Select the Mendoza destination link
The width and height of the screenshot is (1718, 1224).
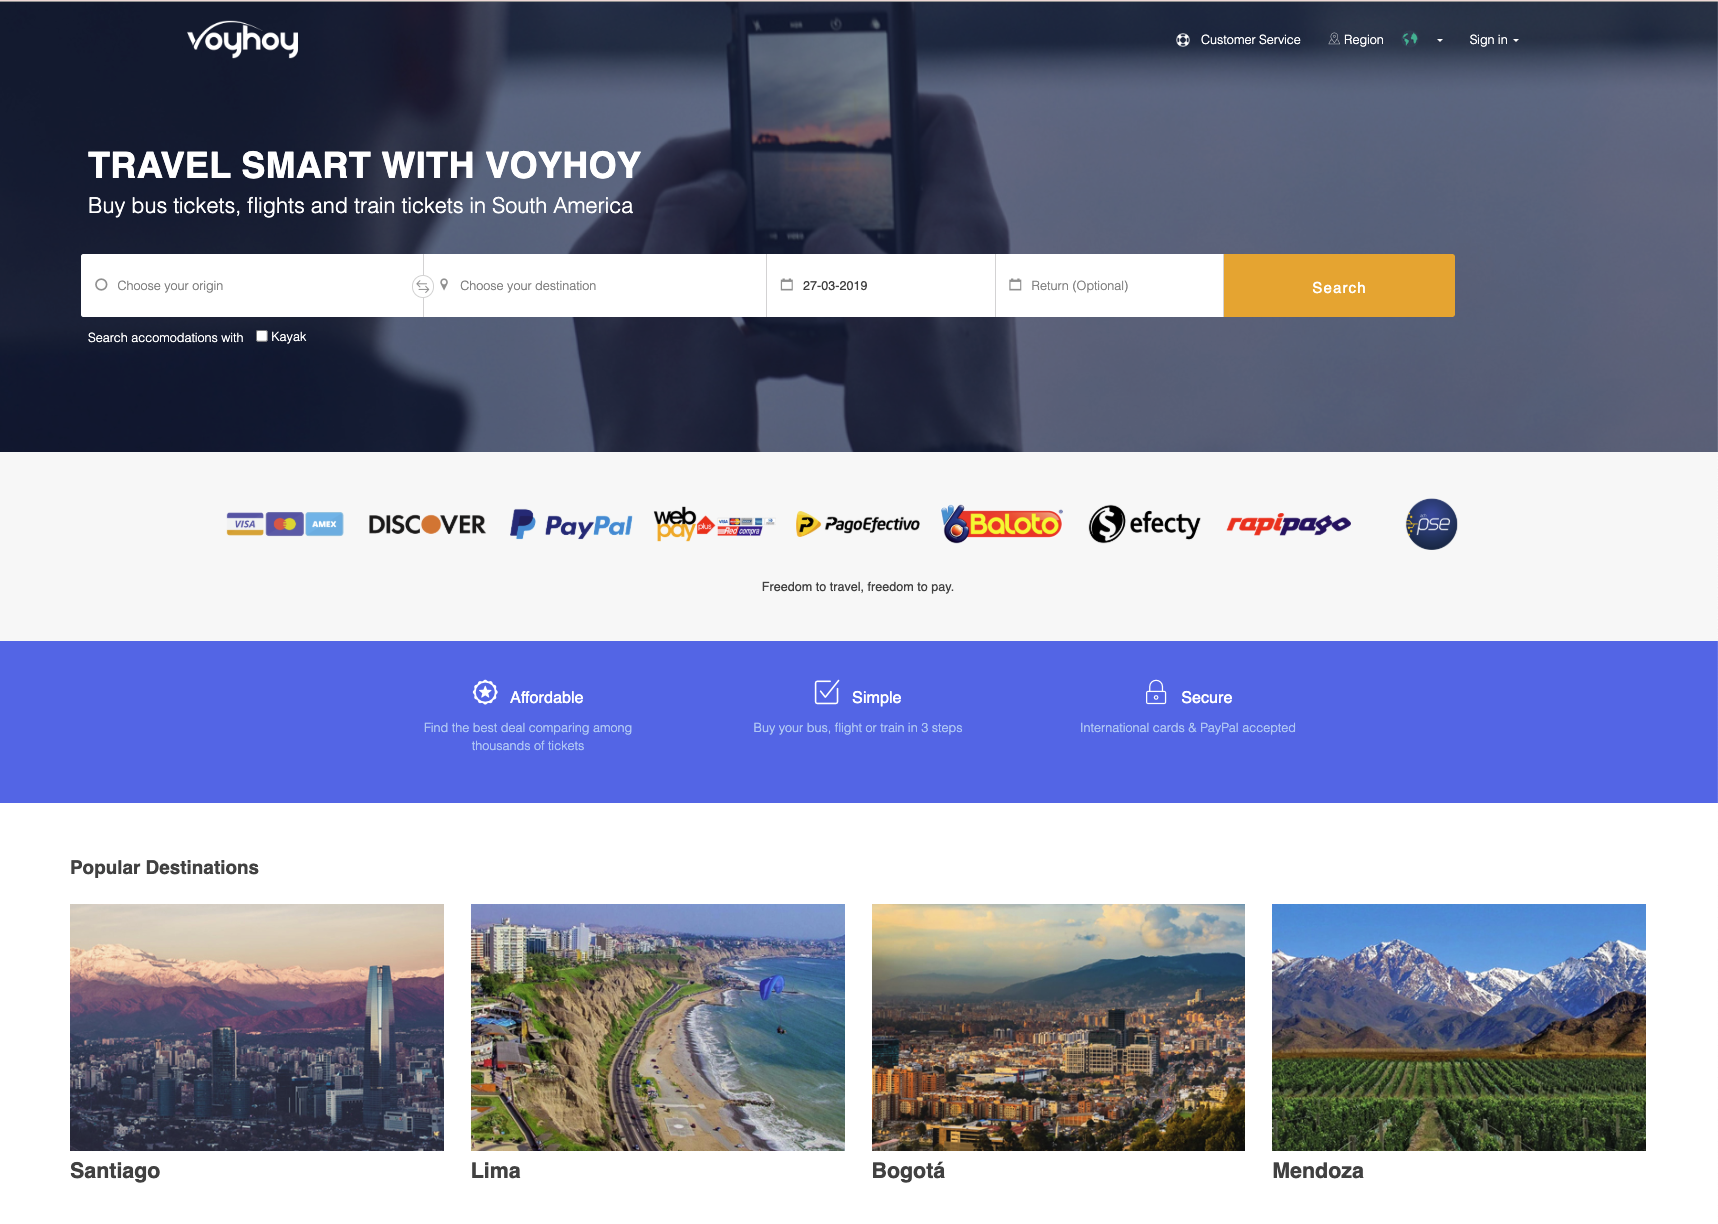pyautogui.click(x=1318, y=1170)
